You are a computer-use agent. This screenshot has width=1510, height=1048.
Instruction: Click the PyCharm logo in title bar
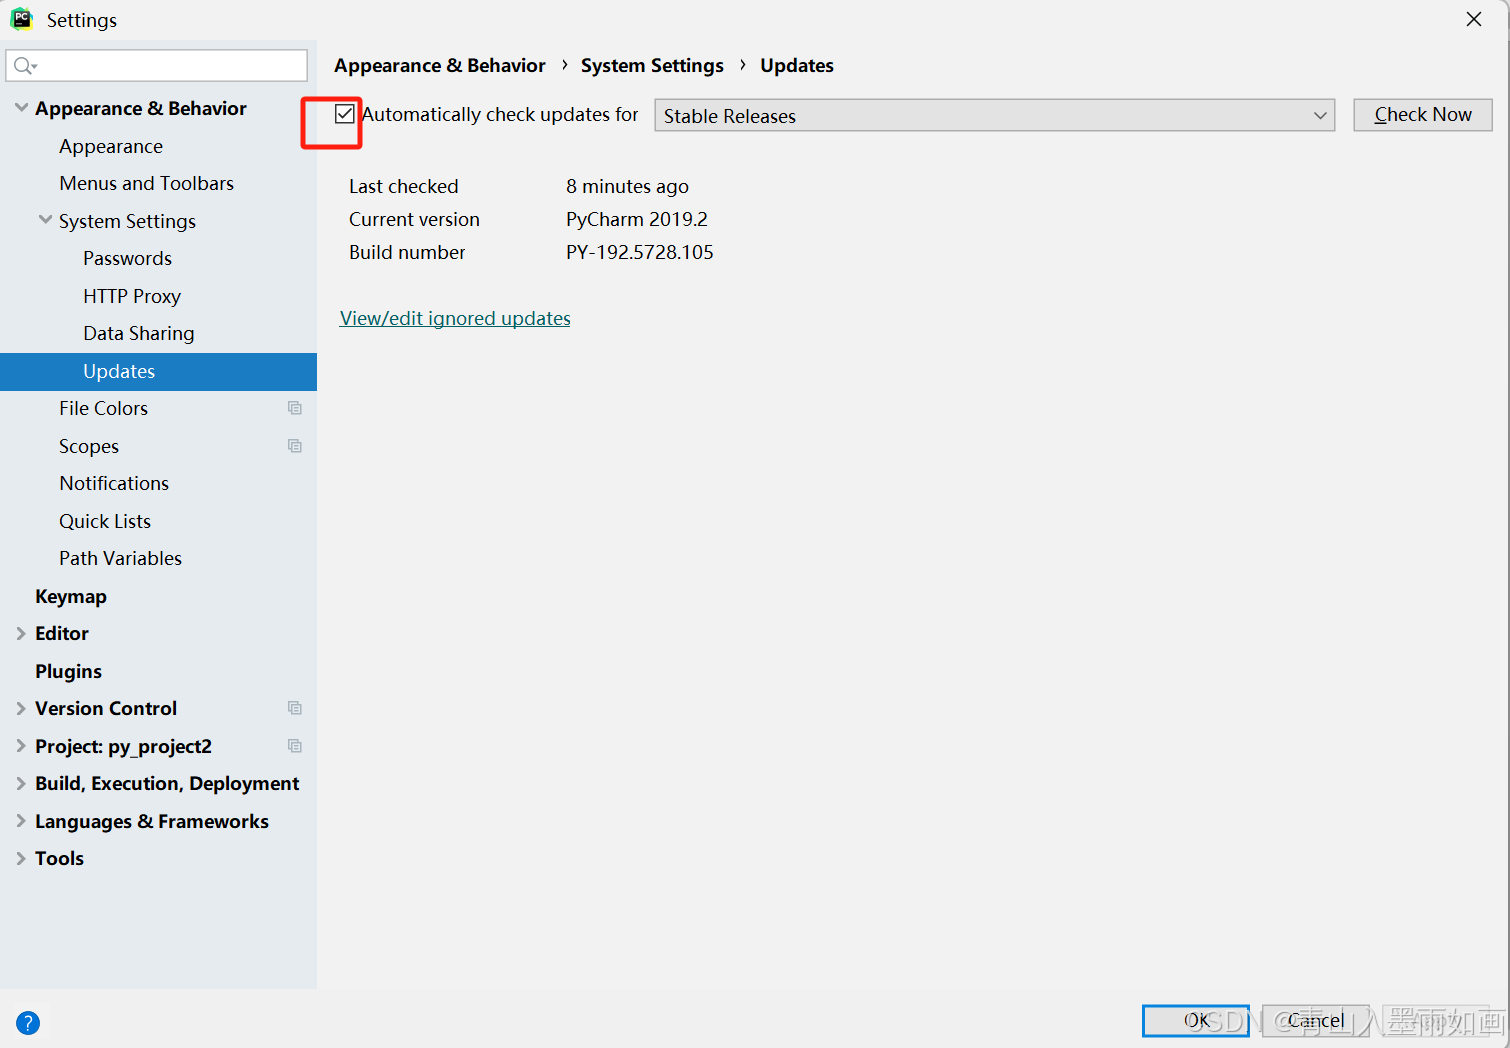21,19
